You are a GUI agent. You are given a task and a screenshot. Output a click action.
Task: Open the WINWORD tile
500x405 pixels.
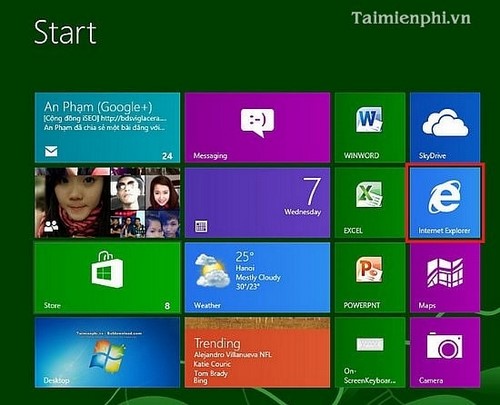tap(370, 128)
